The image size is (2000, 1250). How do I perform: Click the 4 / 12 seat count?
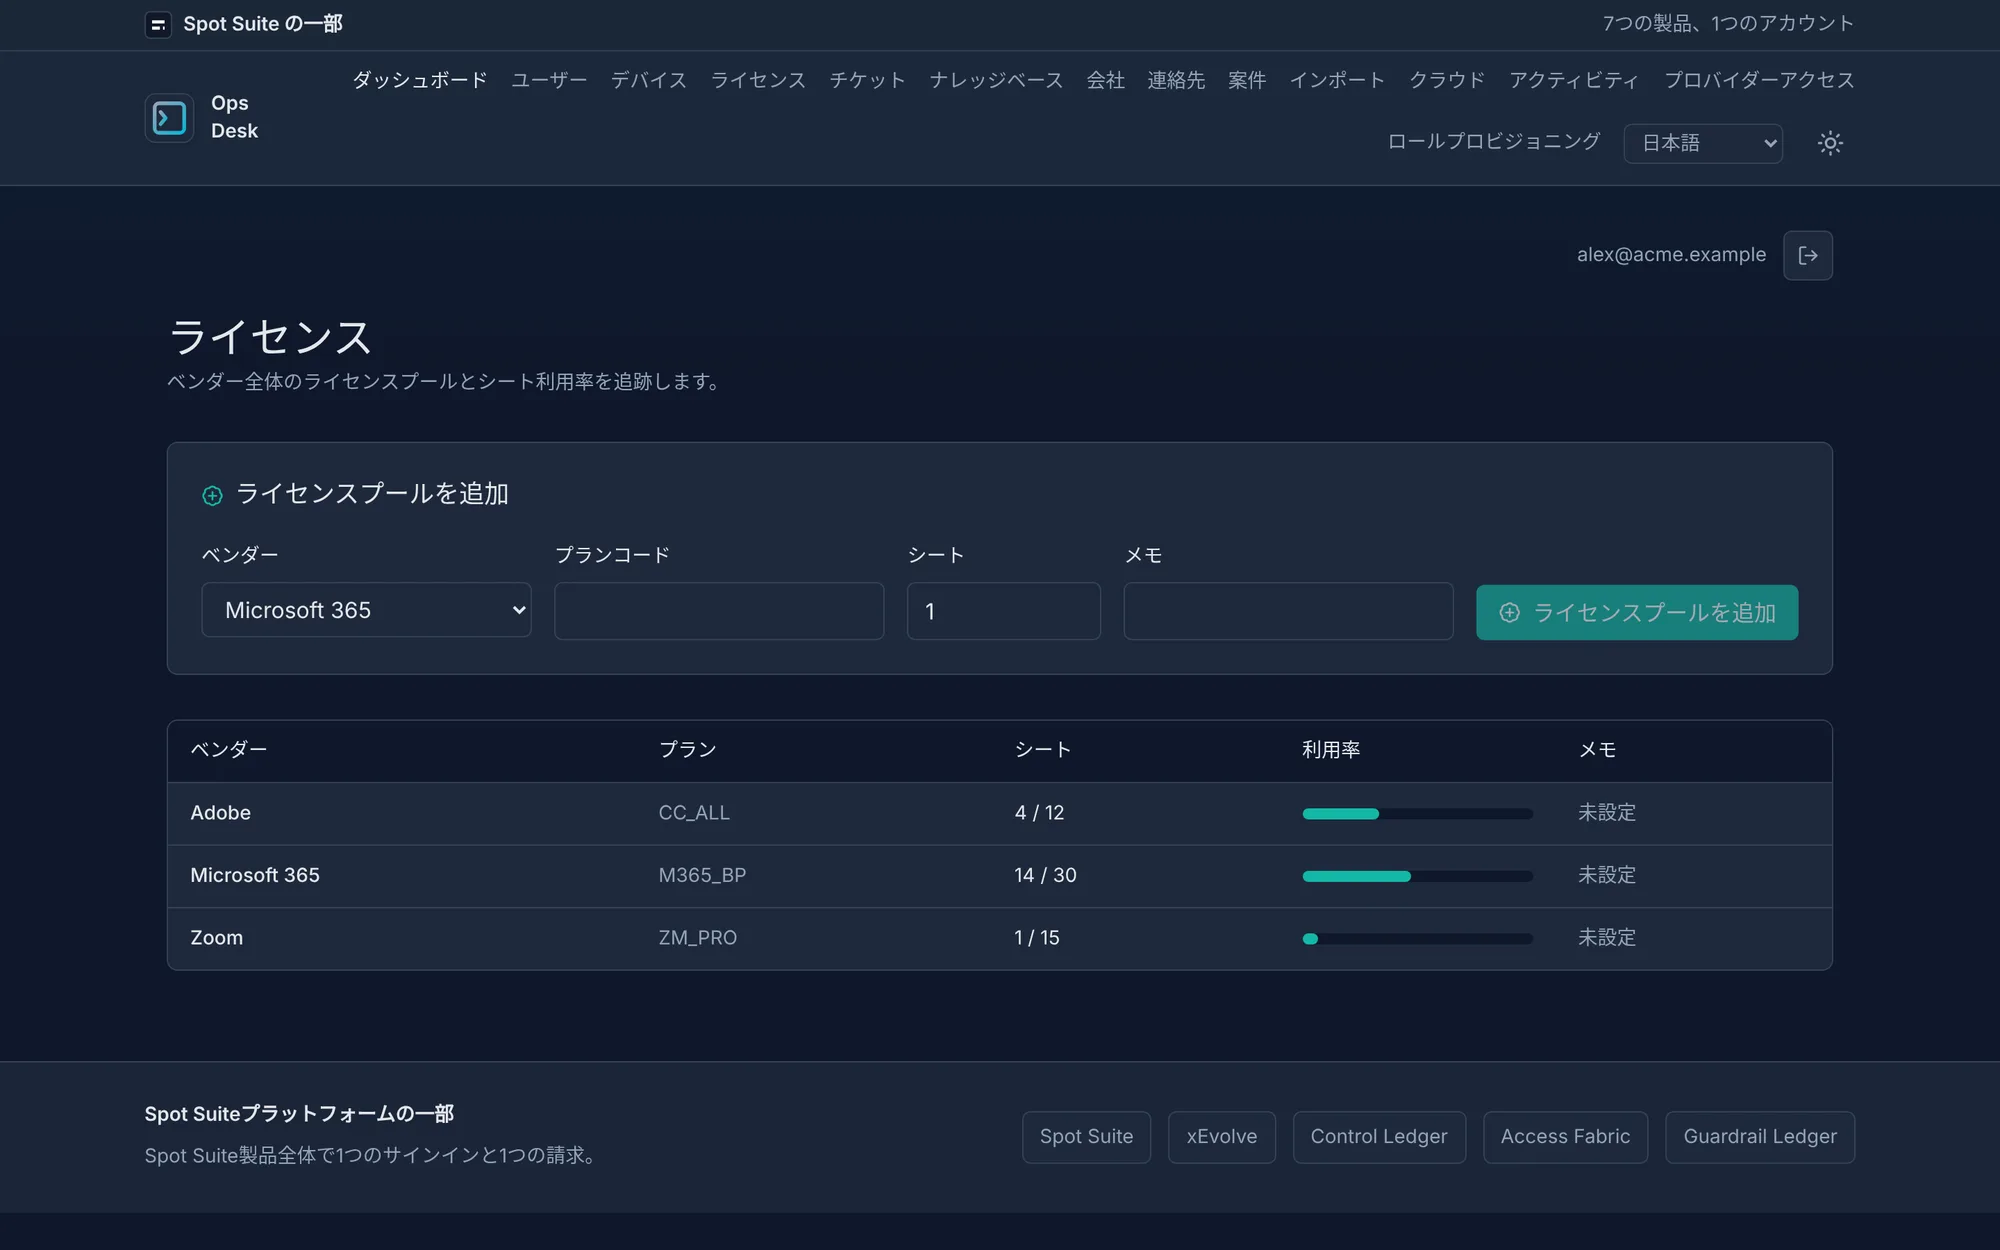(x=1039, y=813)
